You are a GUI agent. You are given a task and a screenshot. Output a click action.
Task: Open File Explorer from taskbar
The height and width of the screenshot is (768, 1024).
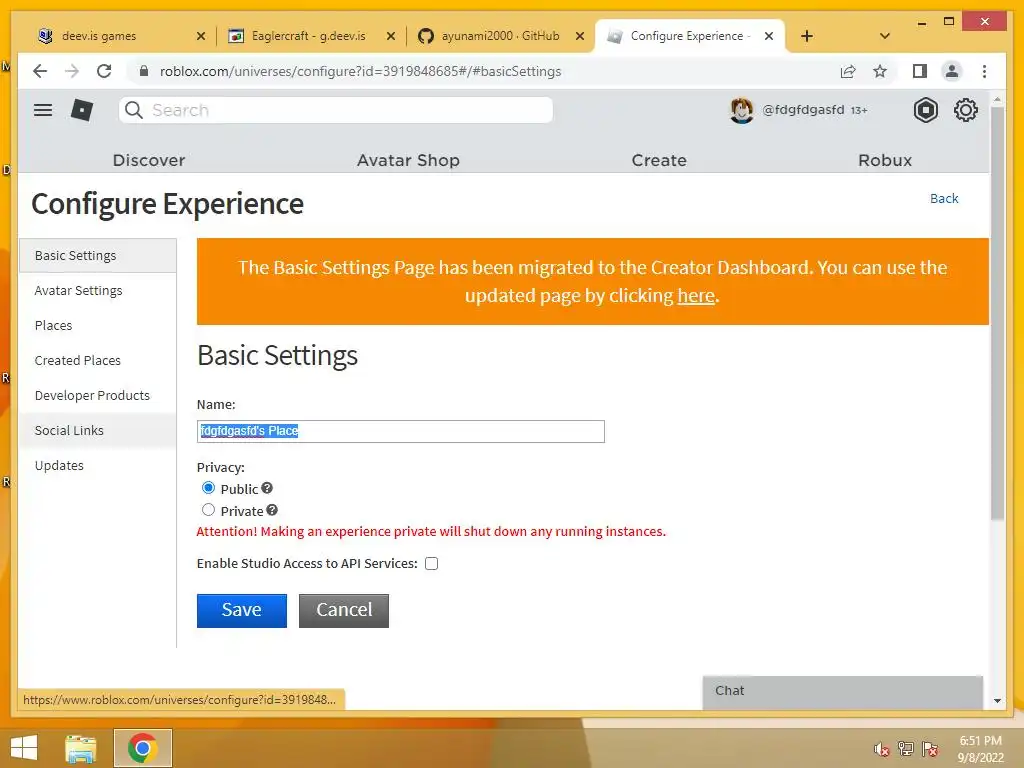click(x=81, y=748)
